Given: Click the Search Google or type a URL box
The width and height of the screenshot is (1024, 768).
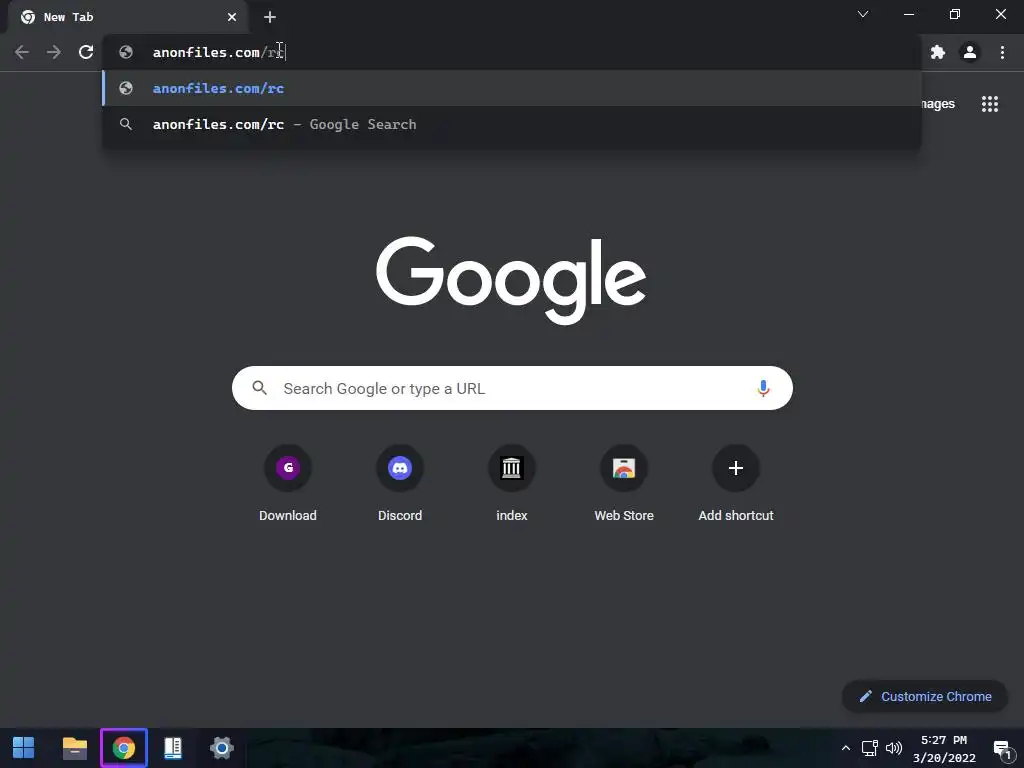Looking at the screenshot, I should click(x=512, y=388).
